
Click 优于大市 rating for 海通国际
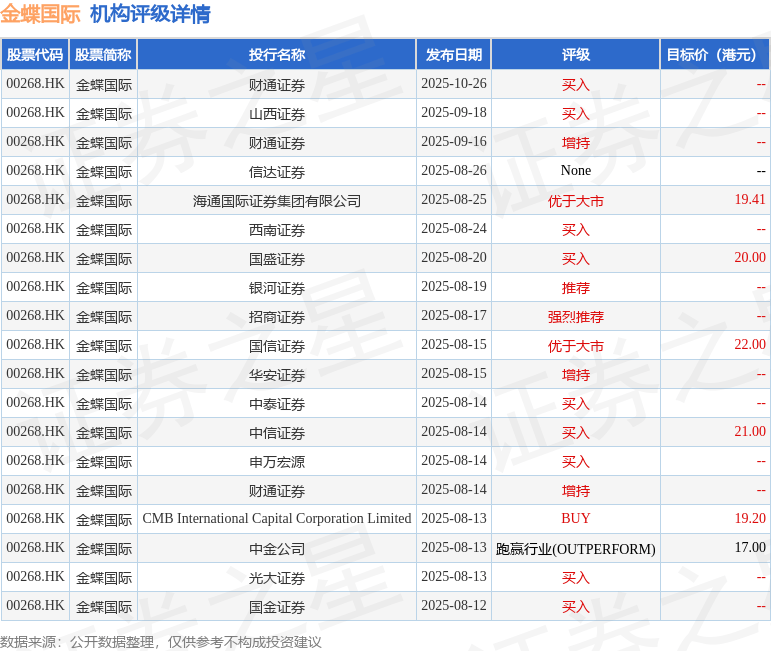pos(576,201)
